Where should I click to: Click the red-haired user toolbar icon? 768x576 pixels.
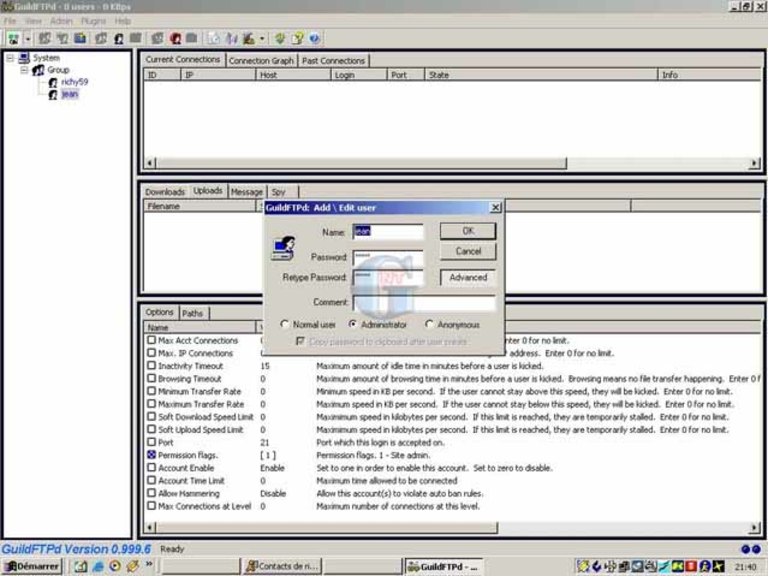tap(175, 38)
